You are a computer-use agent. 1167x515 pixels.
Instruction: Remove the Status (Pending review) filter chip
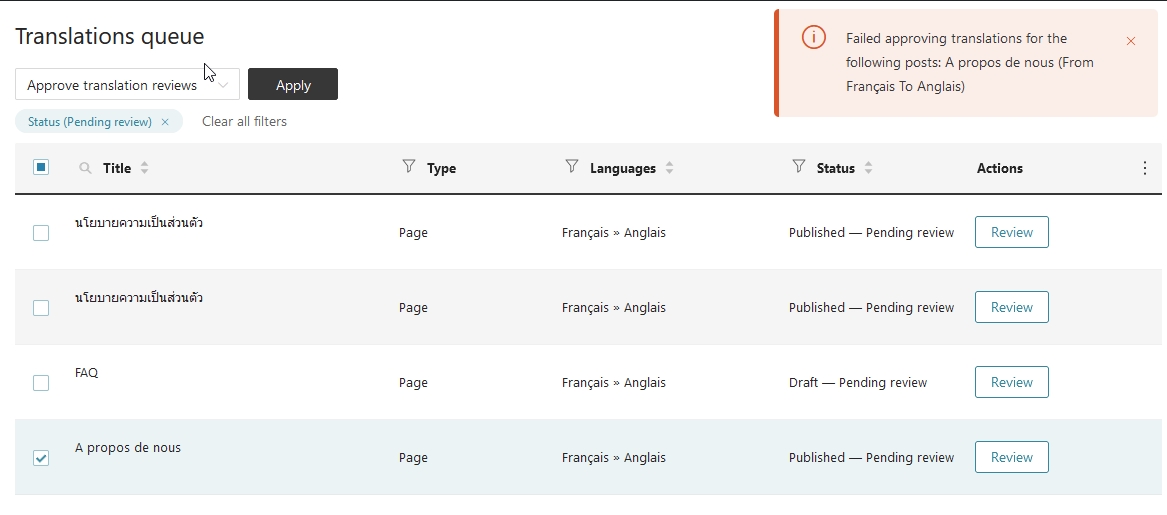click(x=165, y=122)
